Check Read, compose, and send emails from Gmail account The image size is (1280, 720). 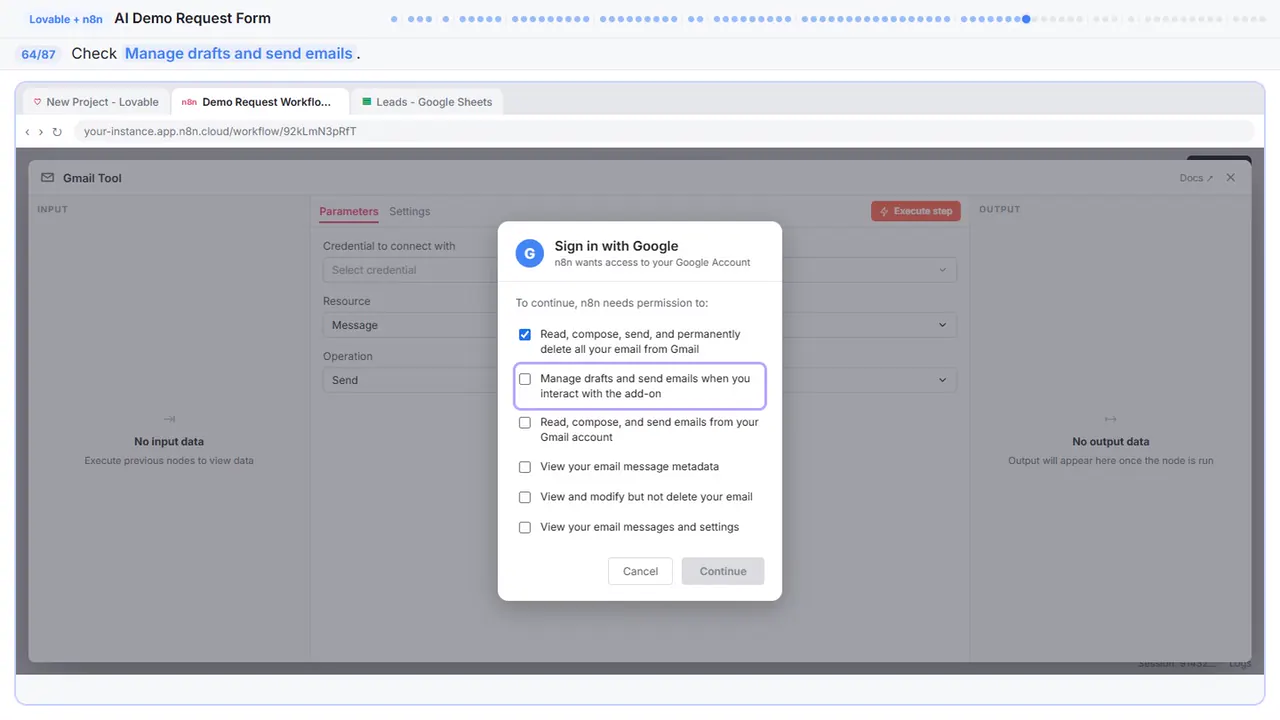pos(525,423)
